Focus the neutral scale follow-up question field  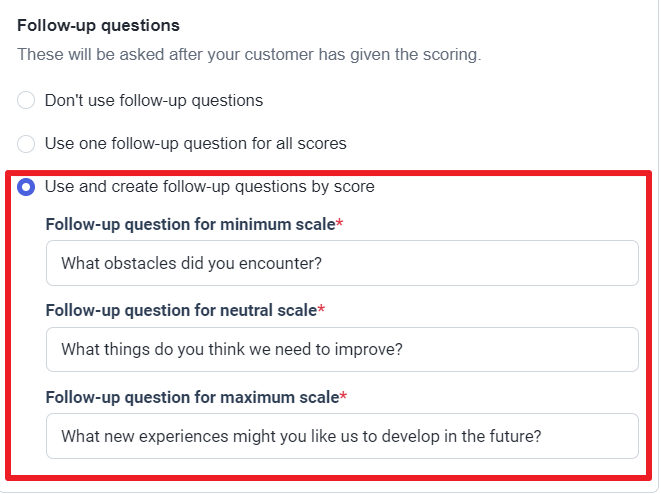(x=342, y=349)
